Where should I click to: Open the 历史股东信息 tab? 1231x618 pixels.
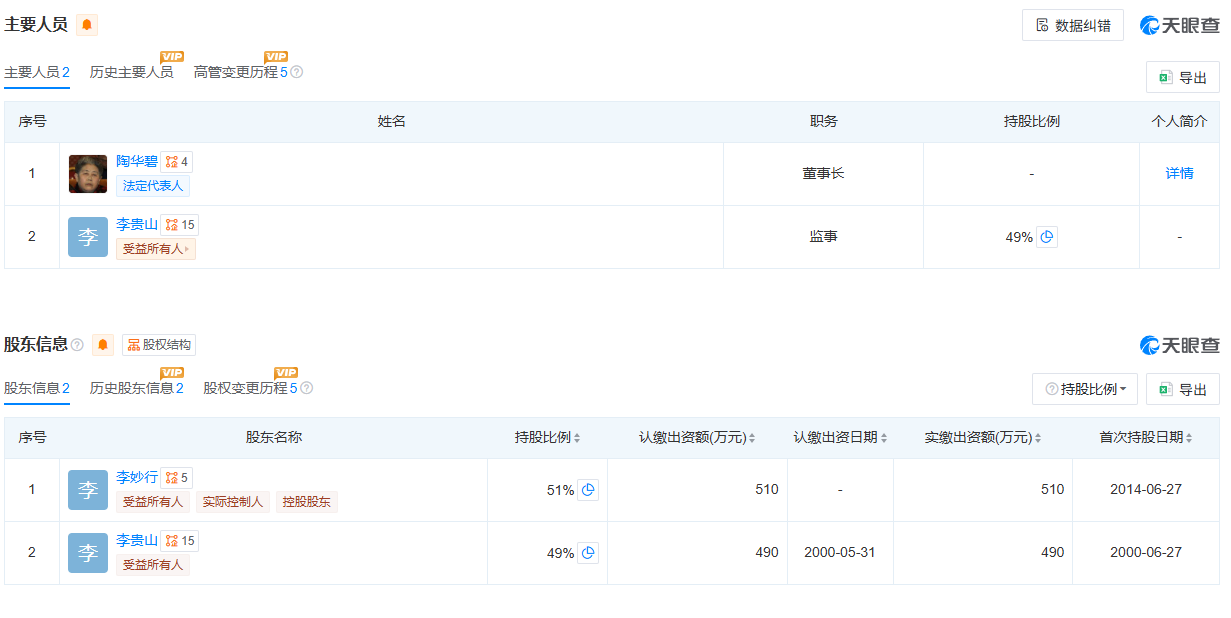136,388
